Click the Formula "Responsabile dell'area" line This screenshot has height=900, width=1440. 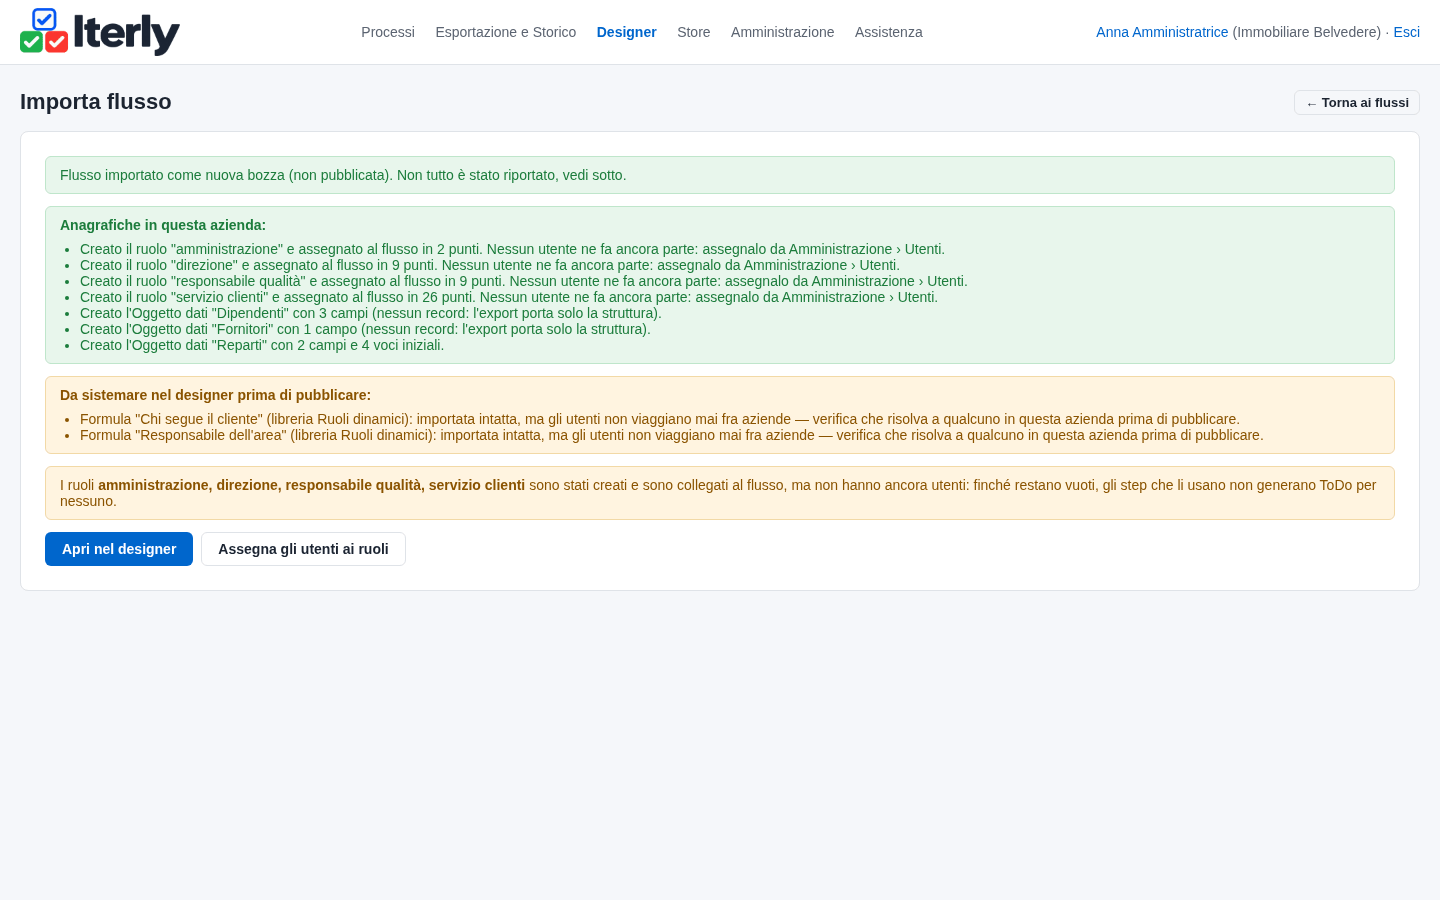coord(672,435)
